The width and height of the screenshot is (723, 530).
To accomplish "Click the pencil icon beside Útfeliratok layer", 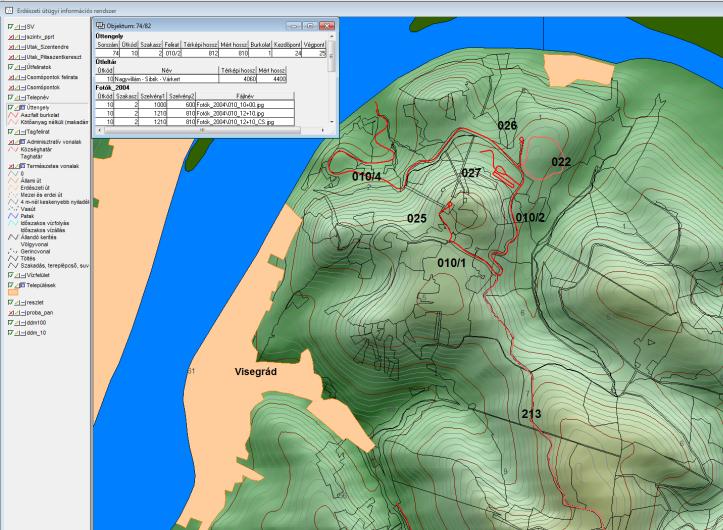I will click(x=17, y=67).
